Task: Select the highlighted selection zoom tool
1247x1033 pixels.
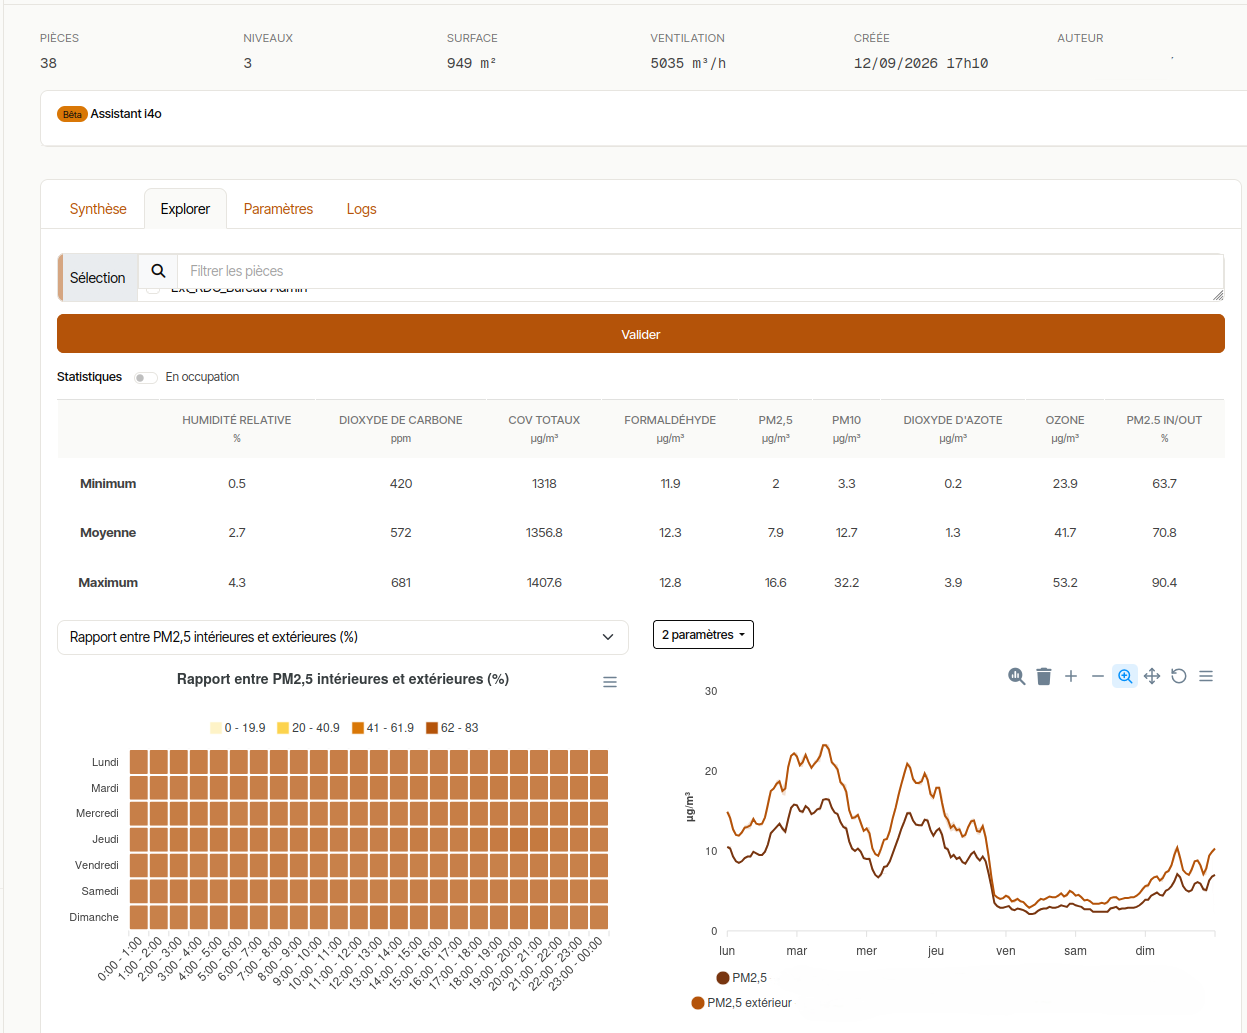Action: point(1125,676)
